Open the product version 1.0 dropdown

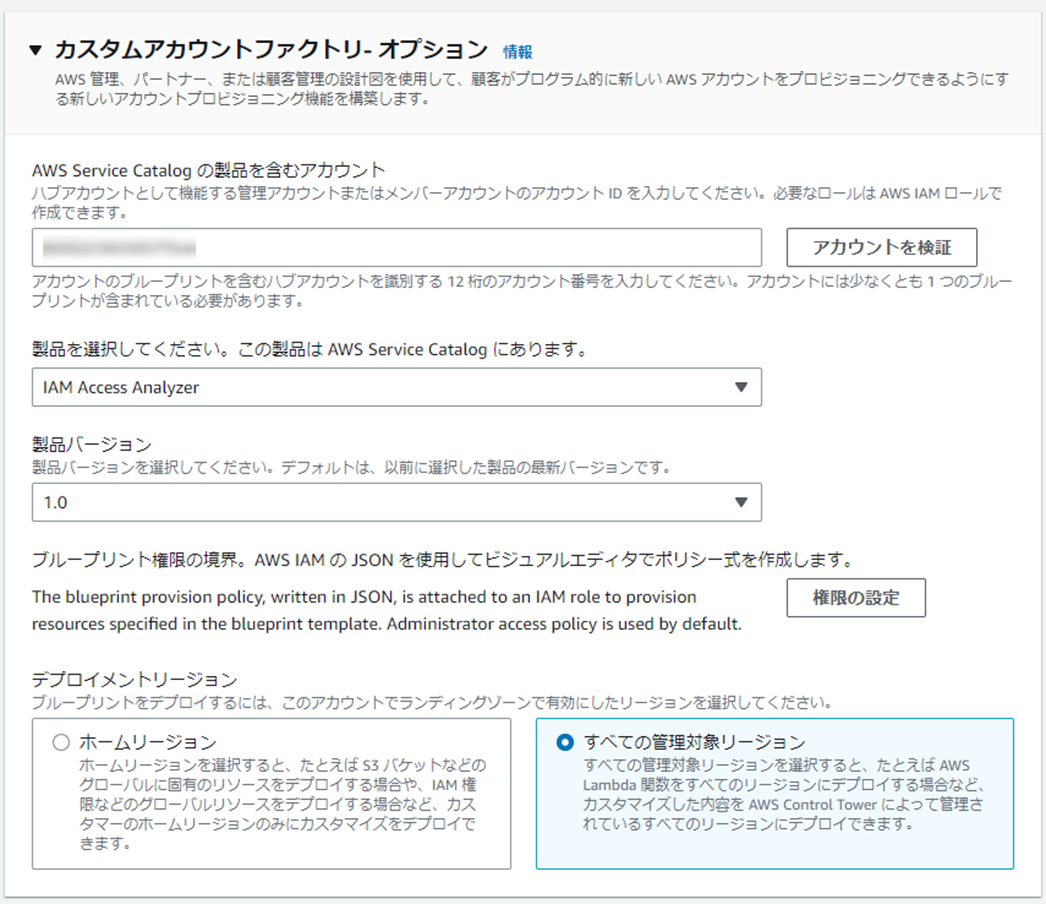coord(396,502)
